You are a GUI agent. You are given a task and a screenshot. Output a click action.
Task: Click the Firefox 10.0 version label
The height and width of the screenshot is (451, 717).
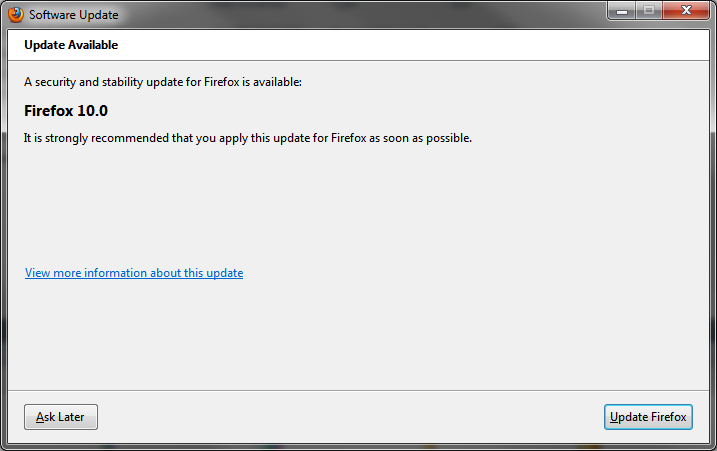tap(65, 110)
